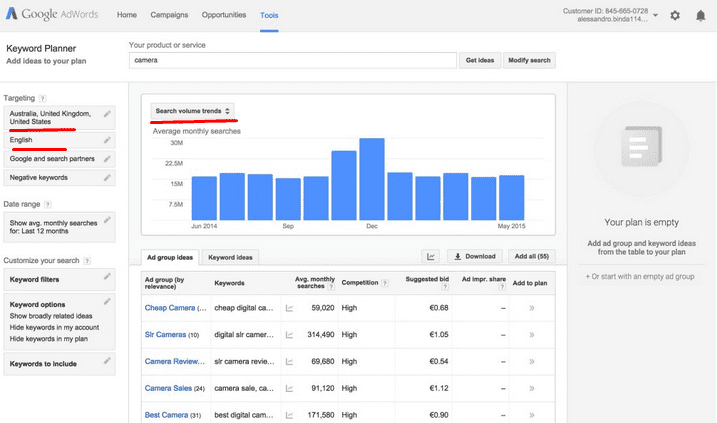Click 'Hide keywords in my account' text
Screen dimensions: 717x423
pyautogui.click(x=54, y=327)
